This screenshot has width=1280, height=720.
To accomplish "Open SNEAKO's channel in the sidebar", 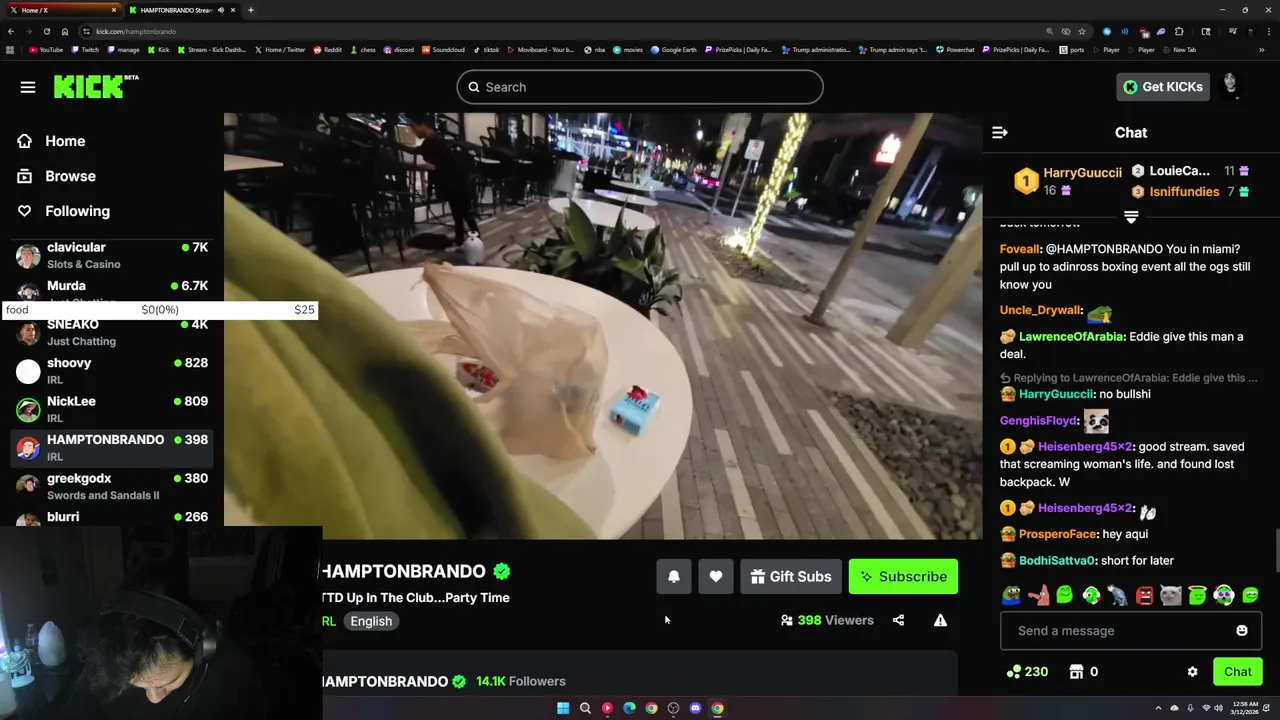I will tap(112, 332).
